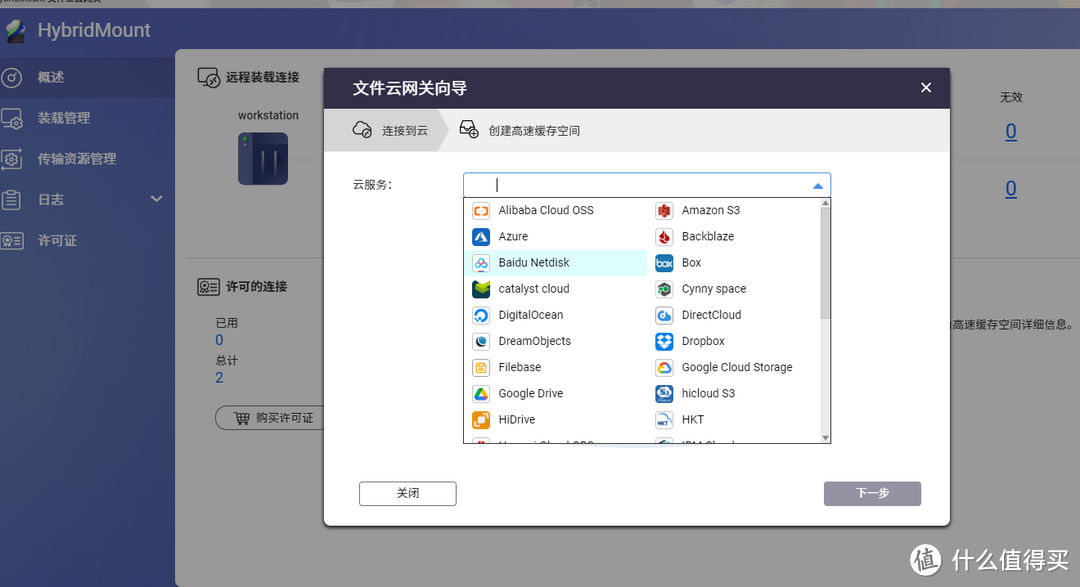Image resolution: width=1080 pixels, height=587 pixels.
Task: Click the 下一步 button
Action: (872, 493)
